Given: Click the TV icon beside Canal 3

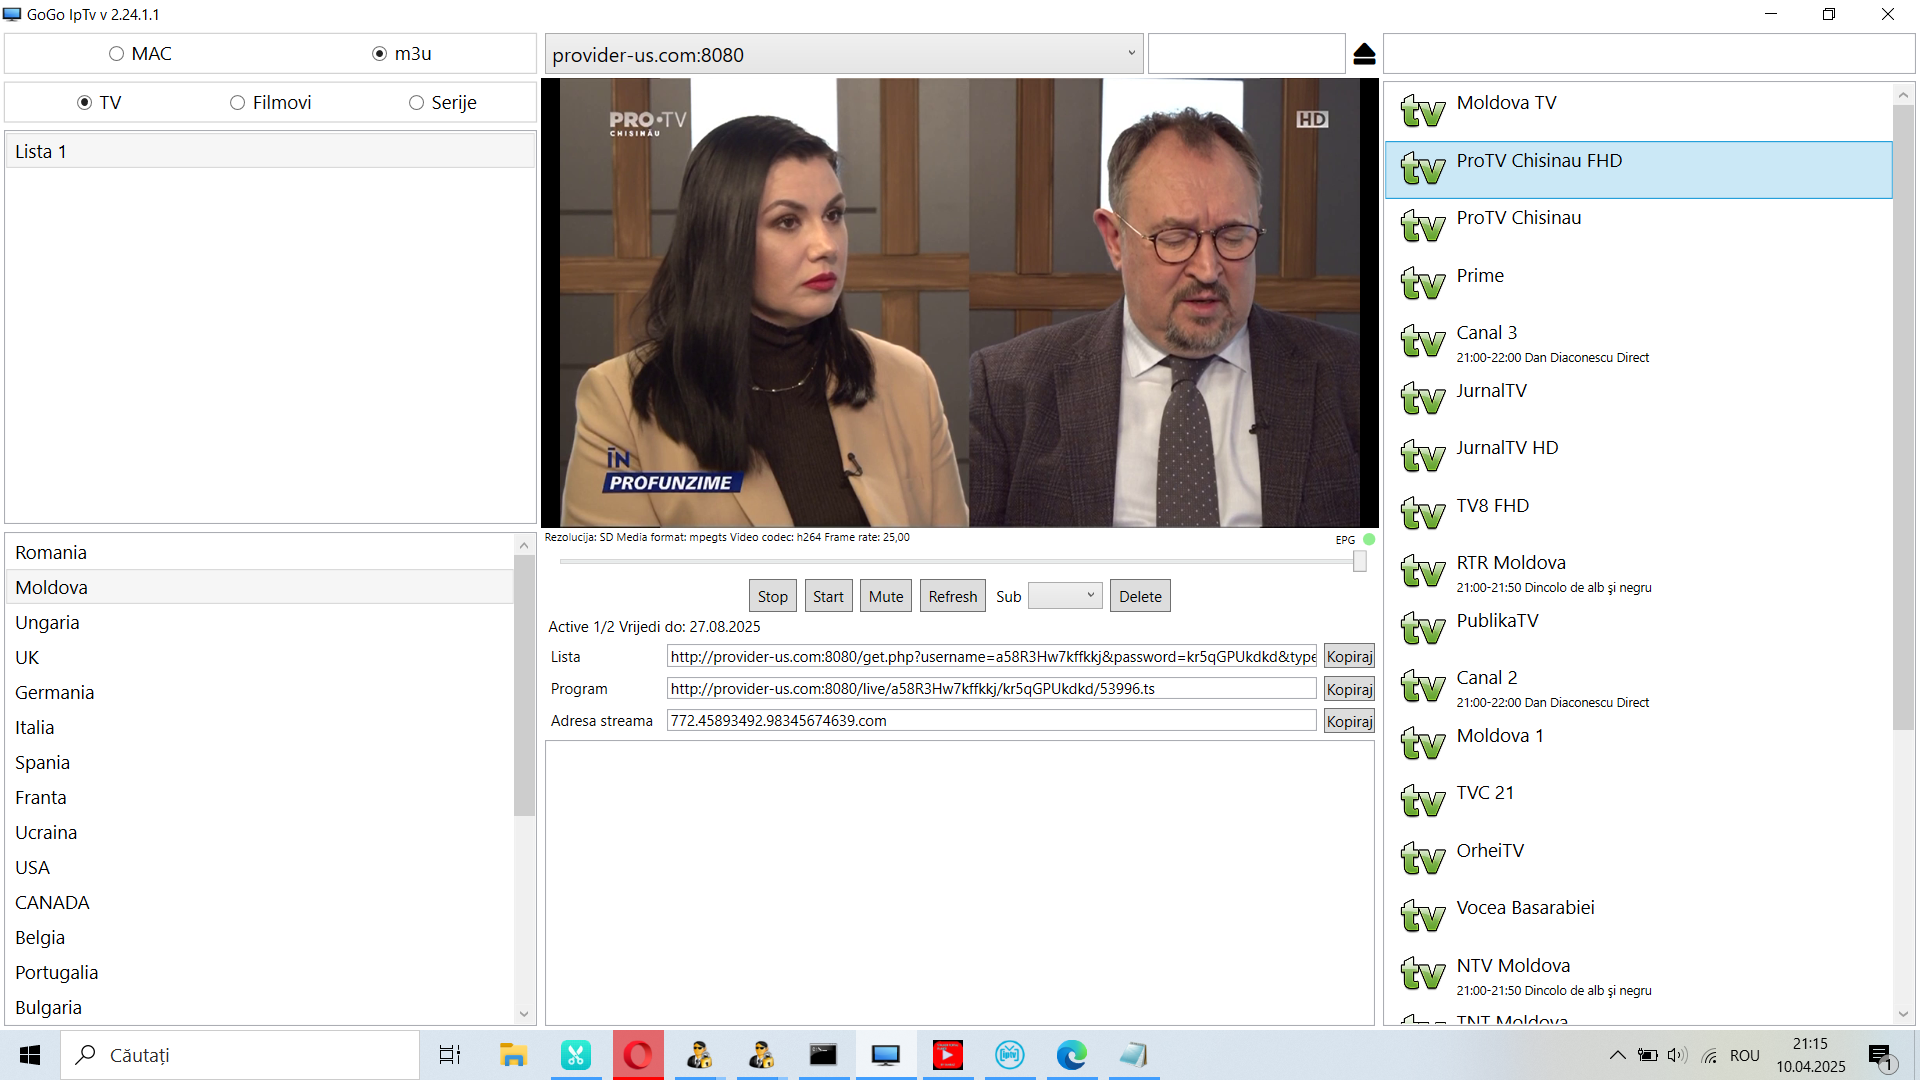Looking at the screenshot, I should (x=1423, y=341).
